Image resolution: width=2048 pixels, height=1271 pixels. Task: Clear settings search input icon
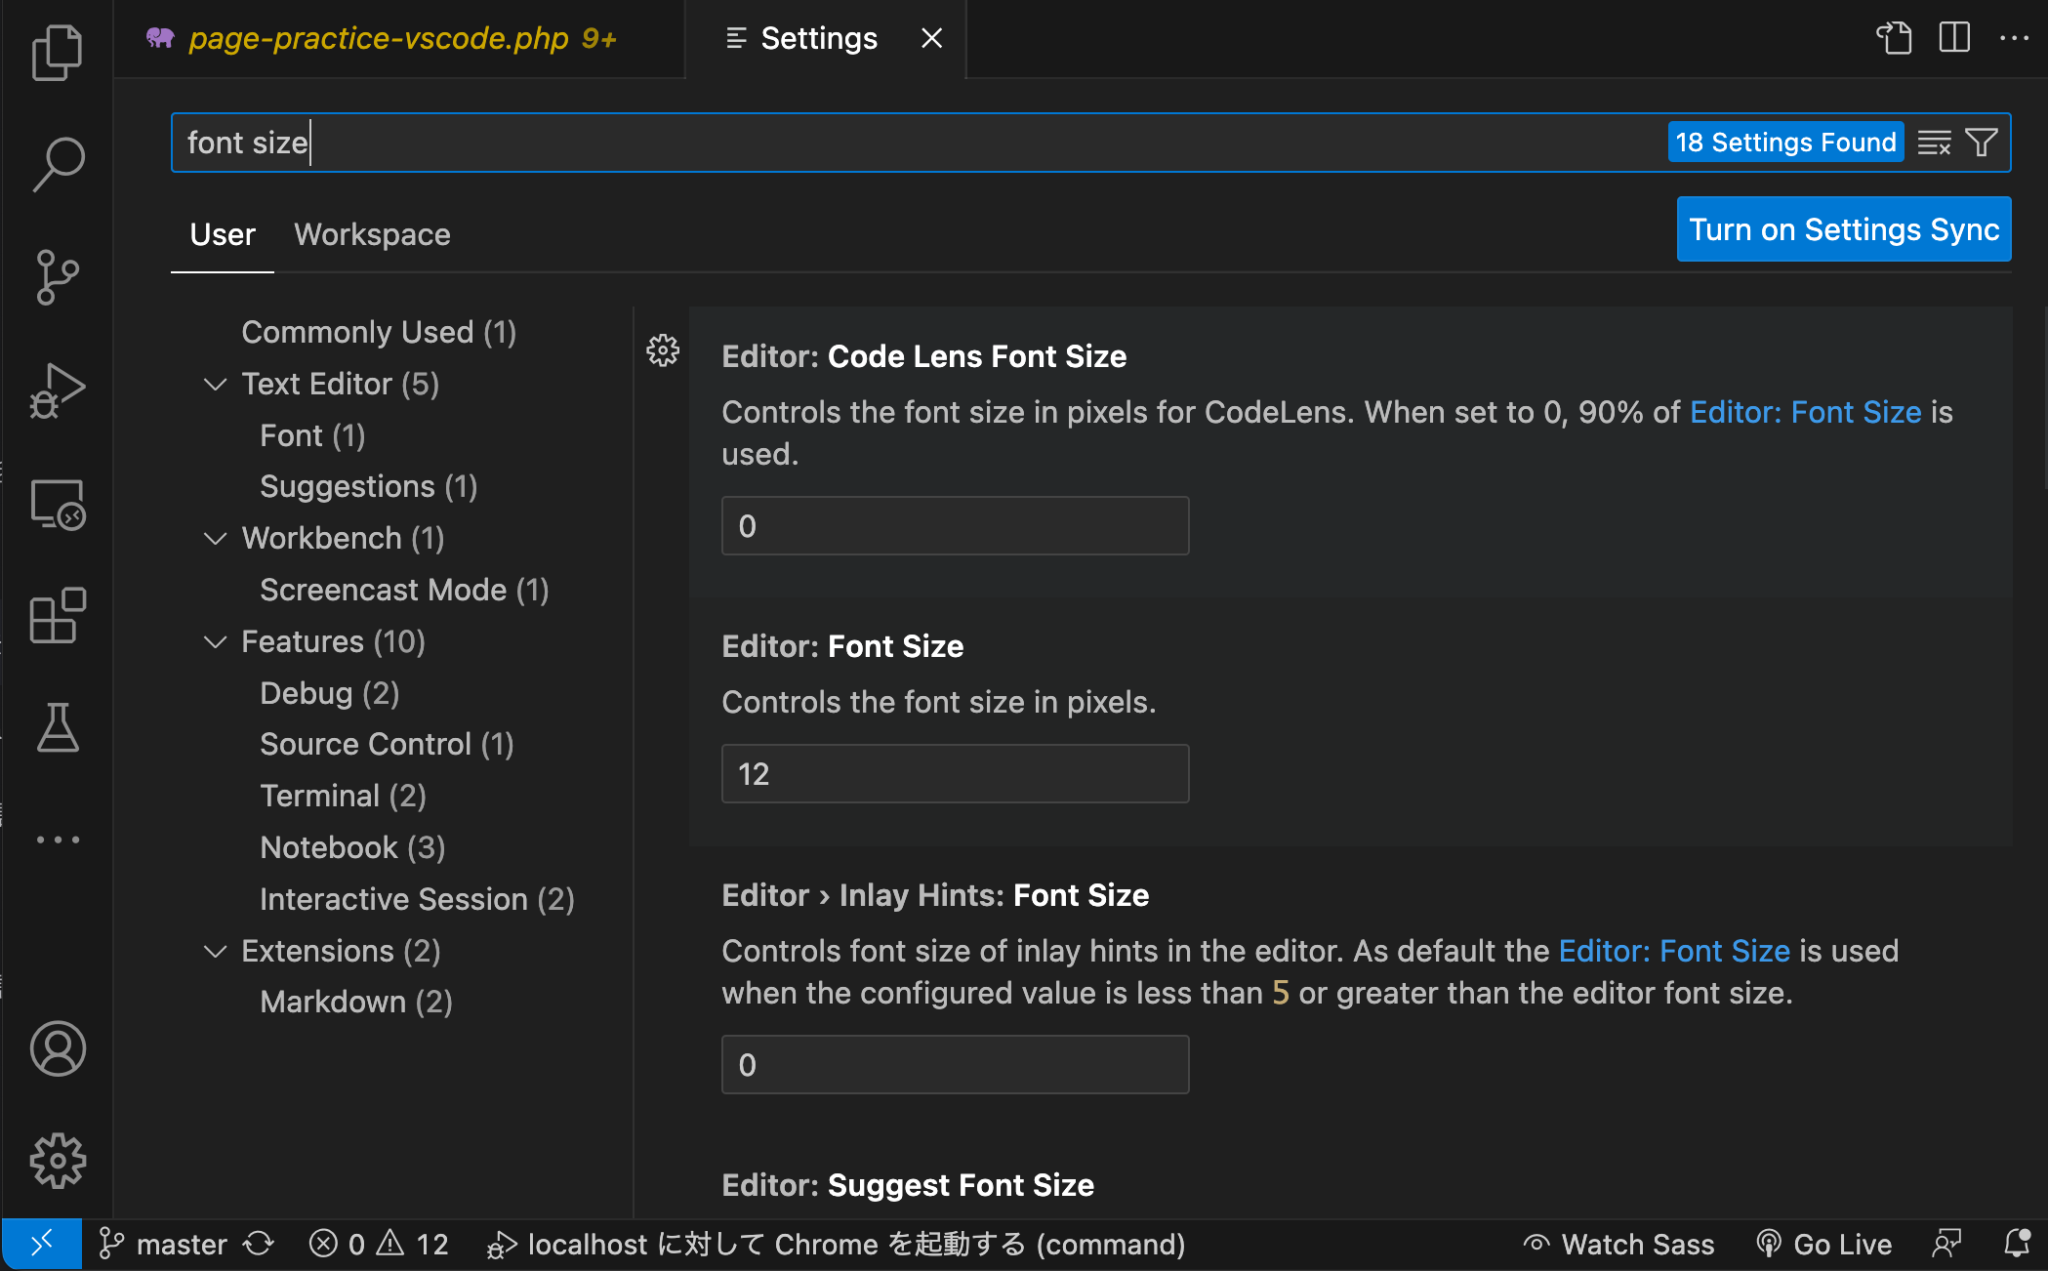tap(1934, 143)
